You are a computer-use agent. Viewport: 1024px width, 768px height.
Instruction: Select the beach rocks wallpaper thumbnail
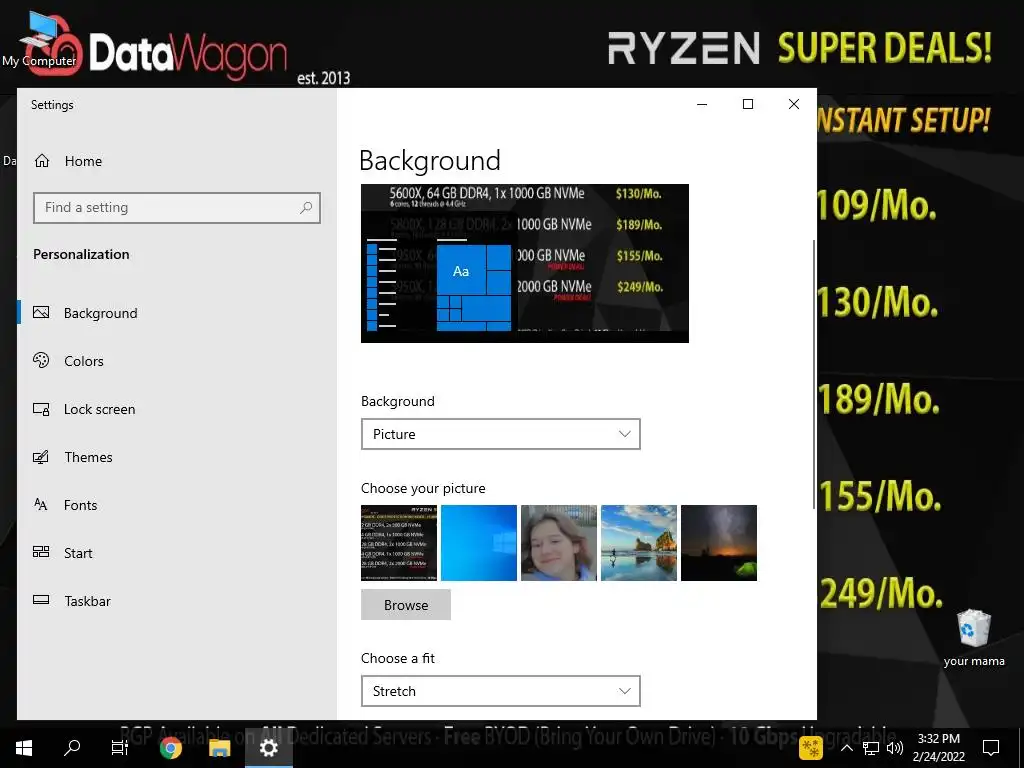pos(639,543)
